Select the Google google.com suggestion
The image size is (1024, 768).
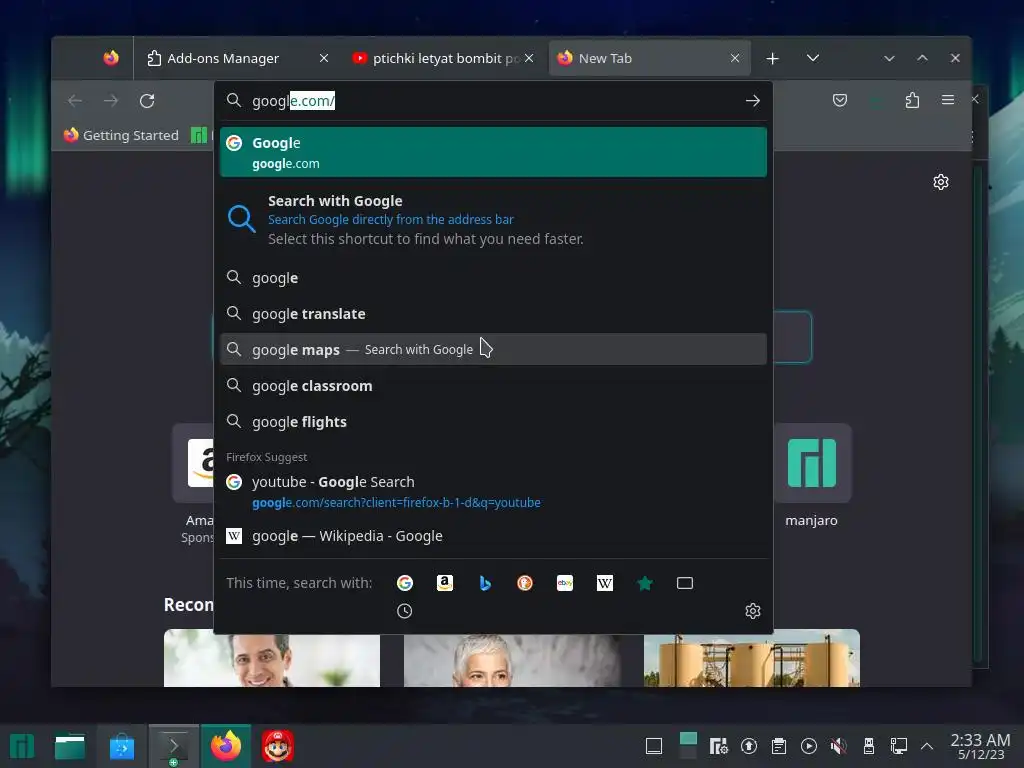tap(493, 152)
